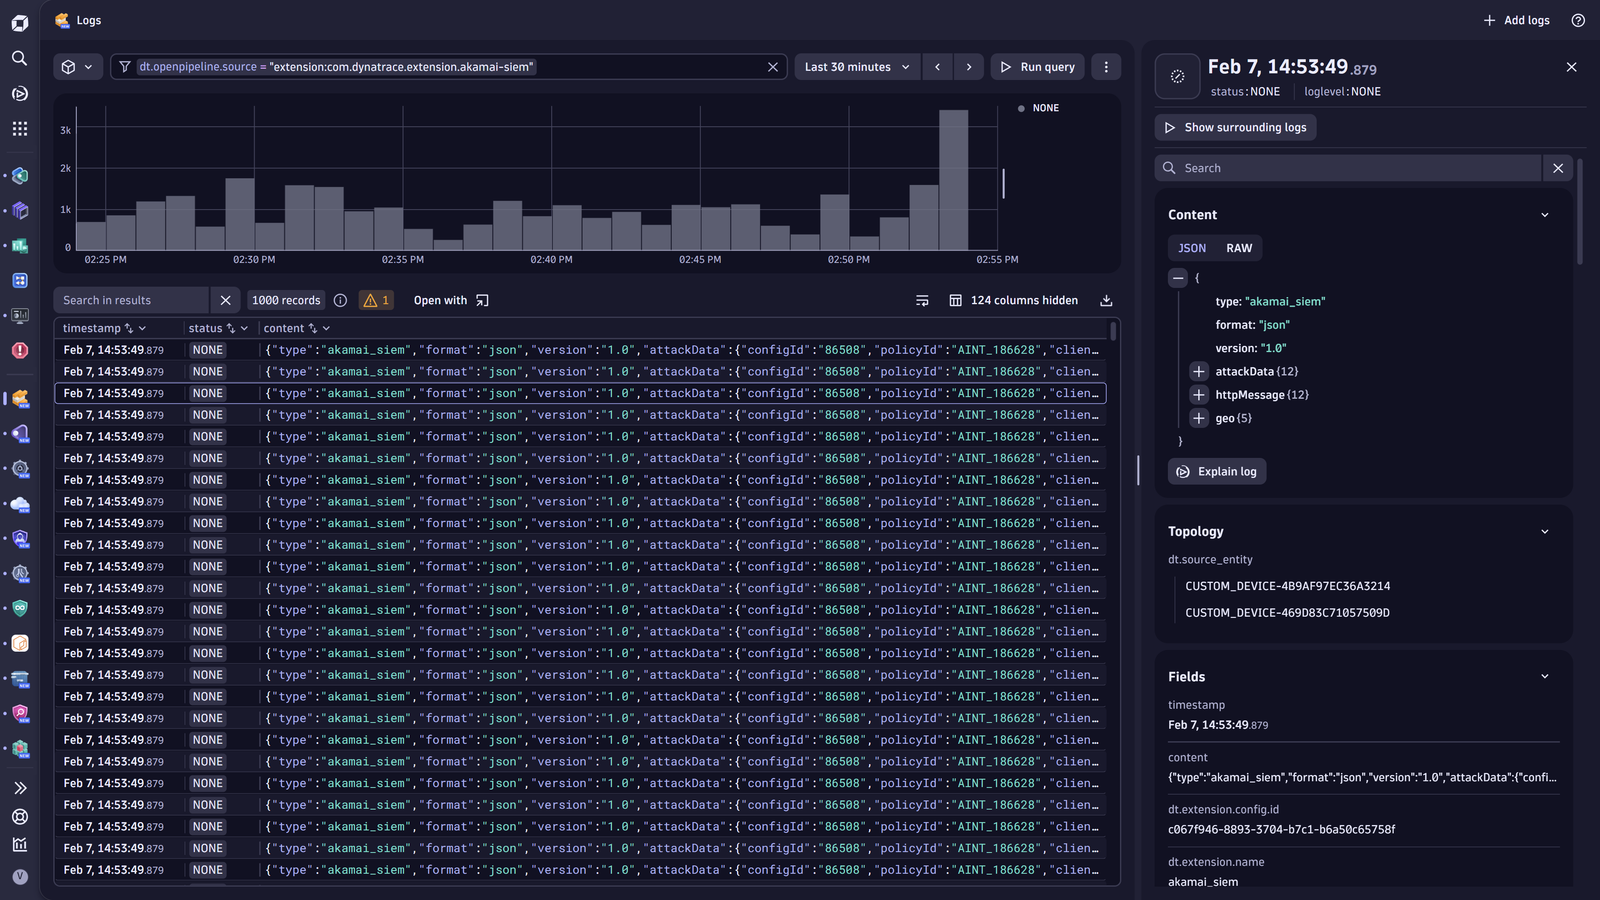Click the panel divider handle between table and details
The image size is (1600, 900).
point(1138,470)
